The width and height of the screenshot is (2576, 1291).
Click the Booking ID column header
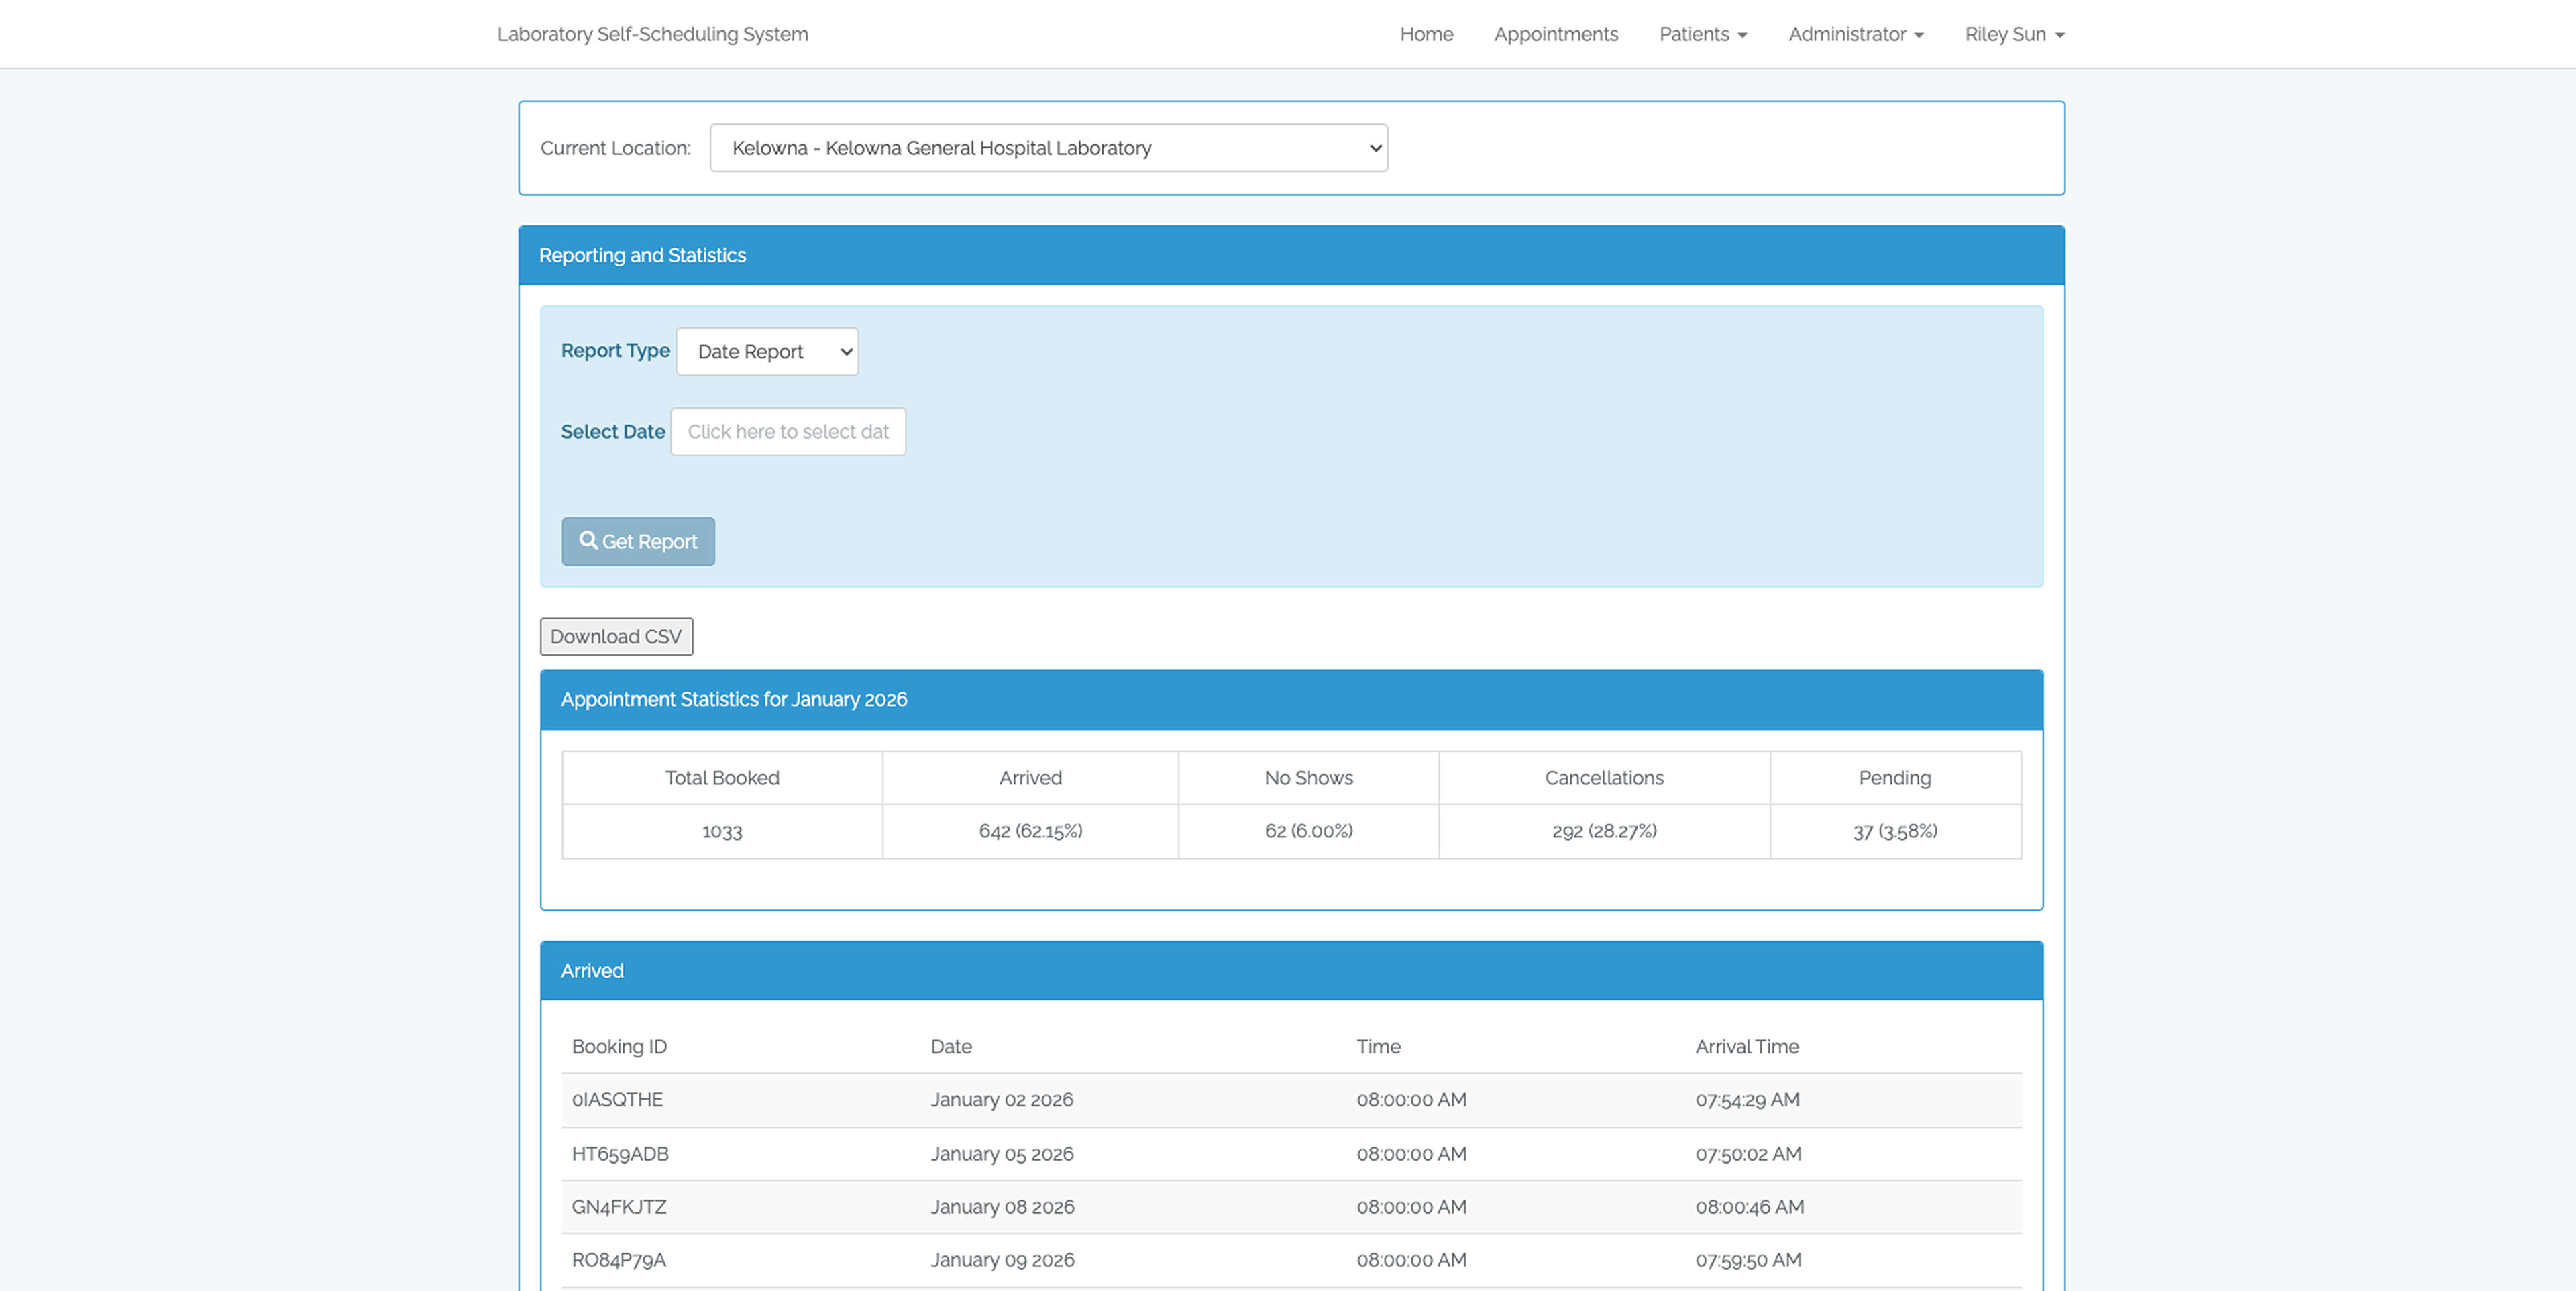[619, 1047]
